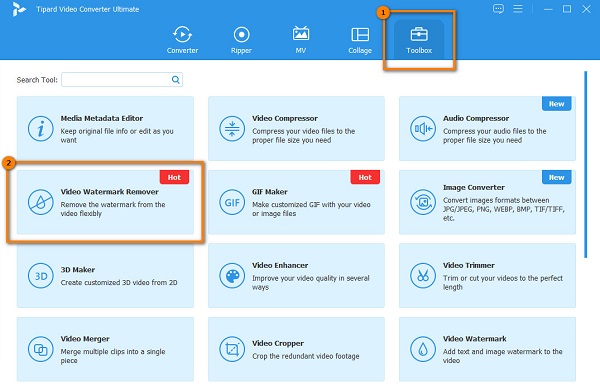The width and height of the screenshot is (600, 387).
Task: Click the Video Watermark droplet icon
Action: (x=423, y=349)
